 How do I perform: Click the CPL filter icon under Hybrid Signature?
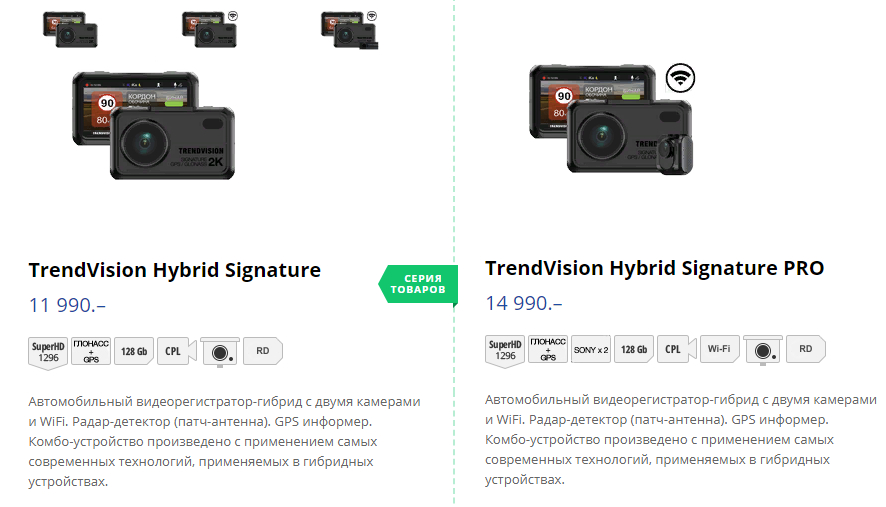point(177,351)
